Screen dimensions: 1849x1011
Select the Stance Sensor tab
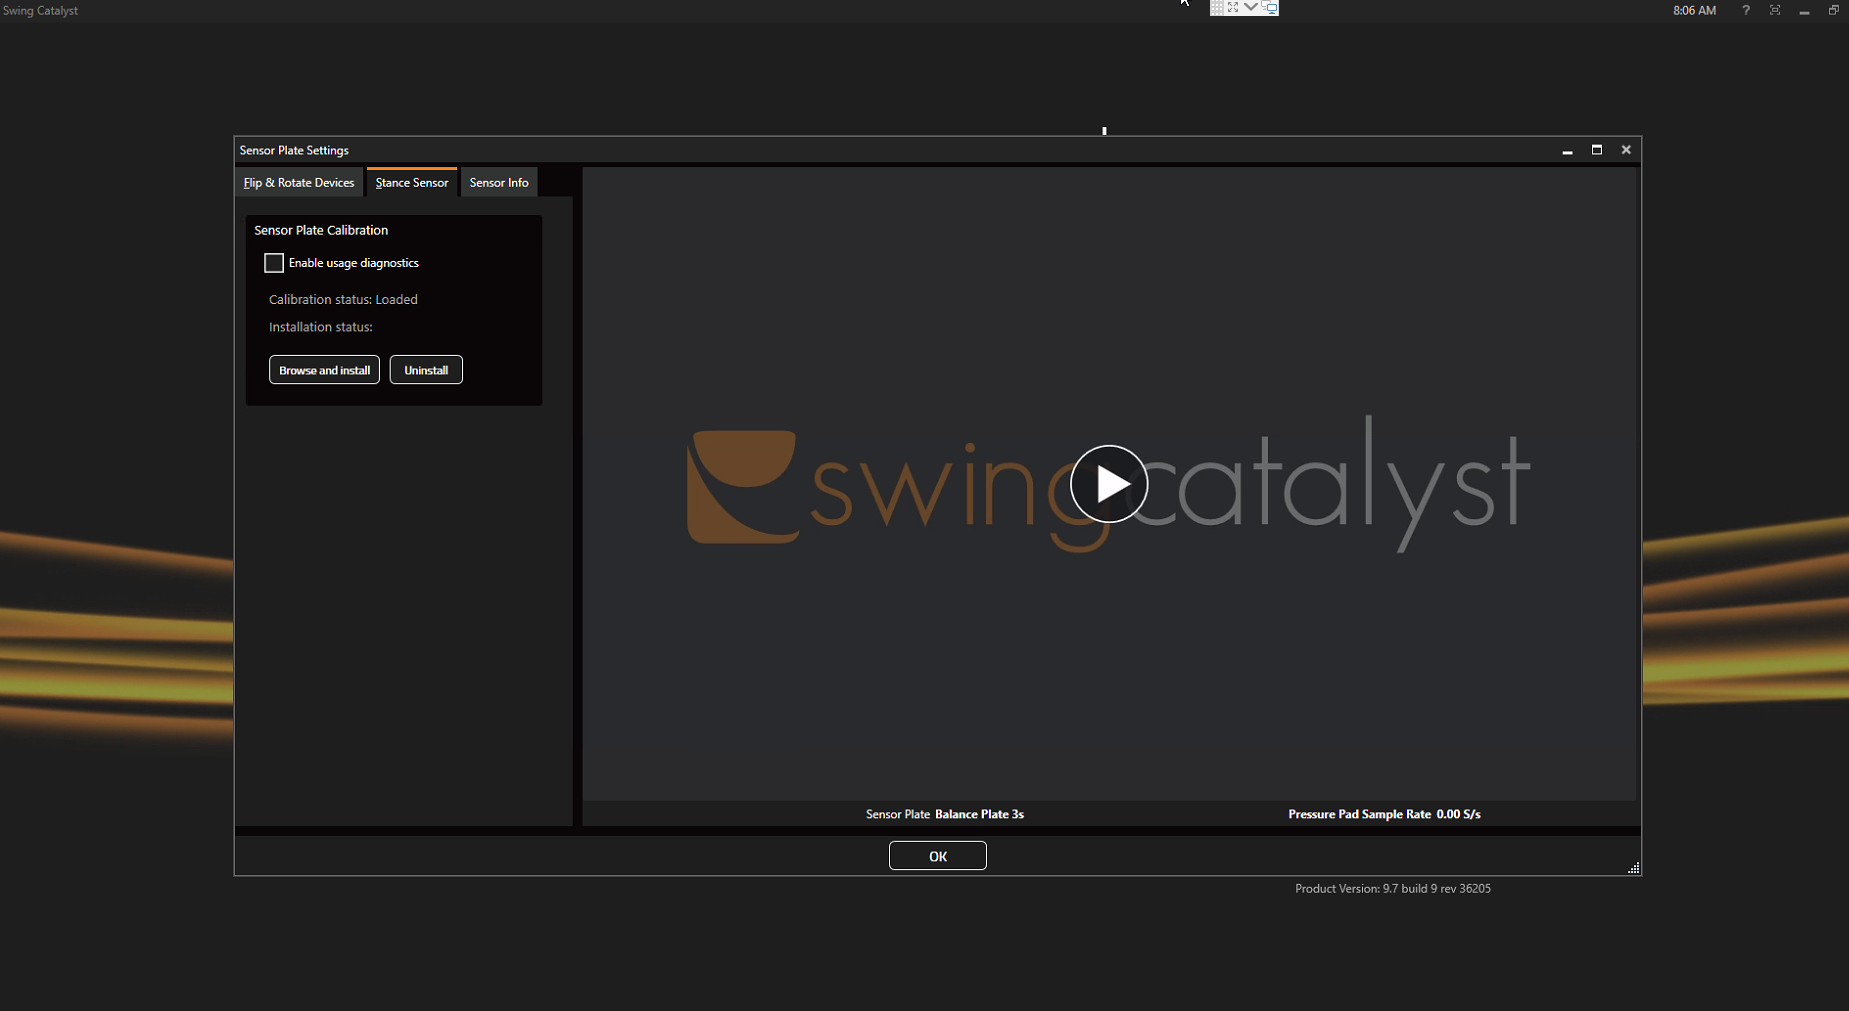412,182
